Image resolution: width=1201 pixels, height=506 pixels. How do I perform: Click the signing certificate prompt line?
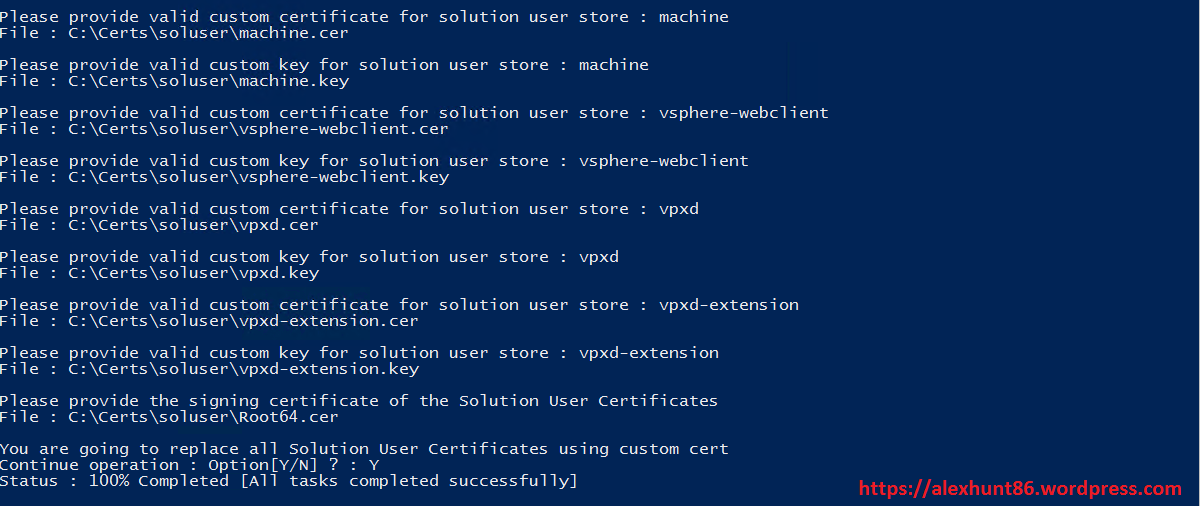(x=358, y=401)
